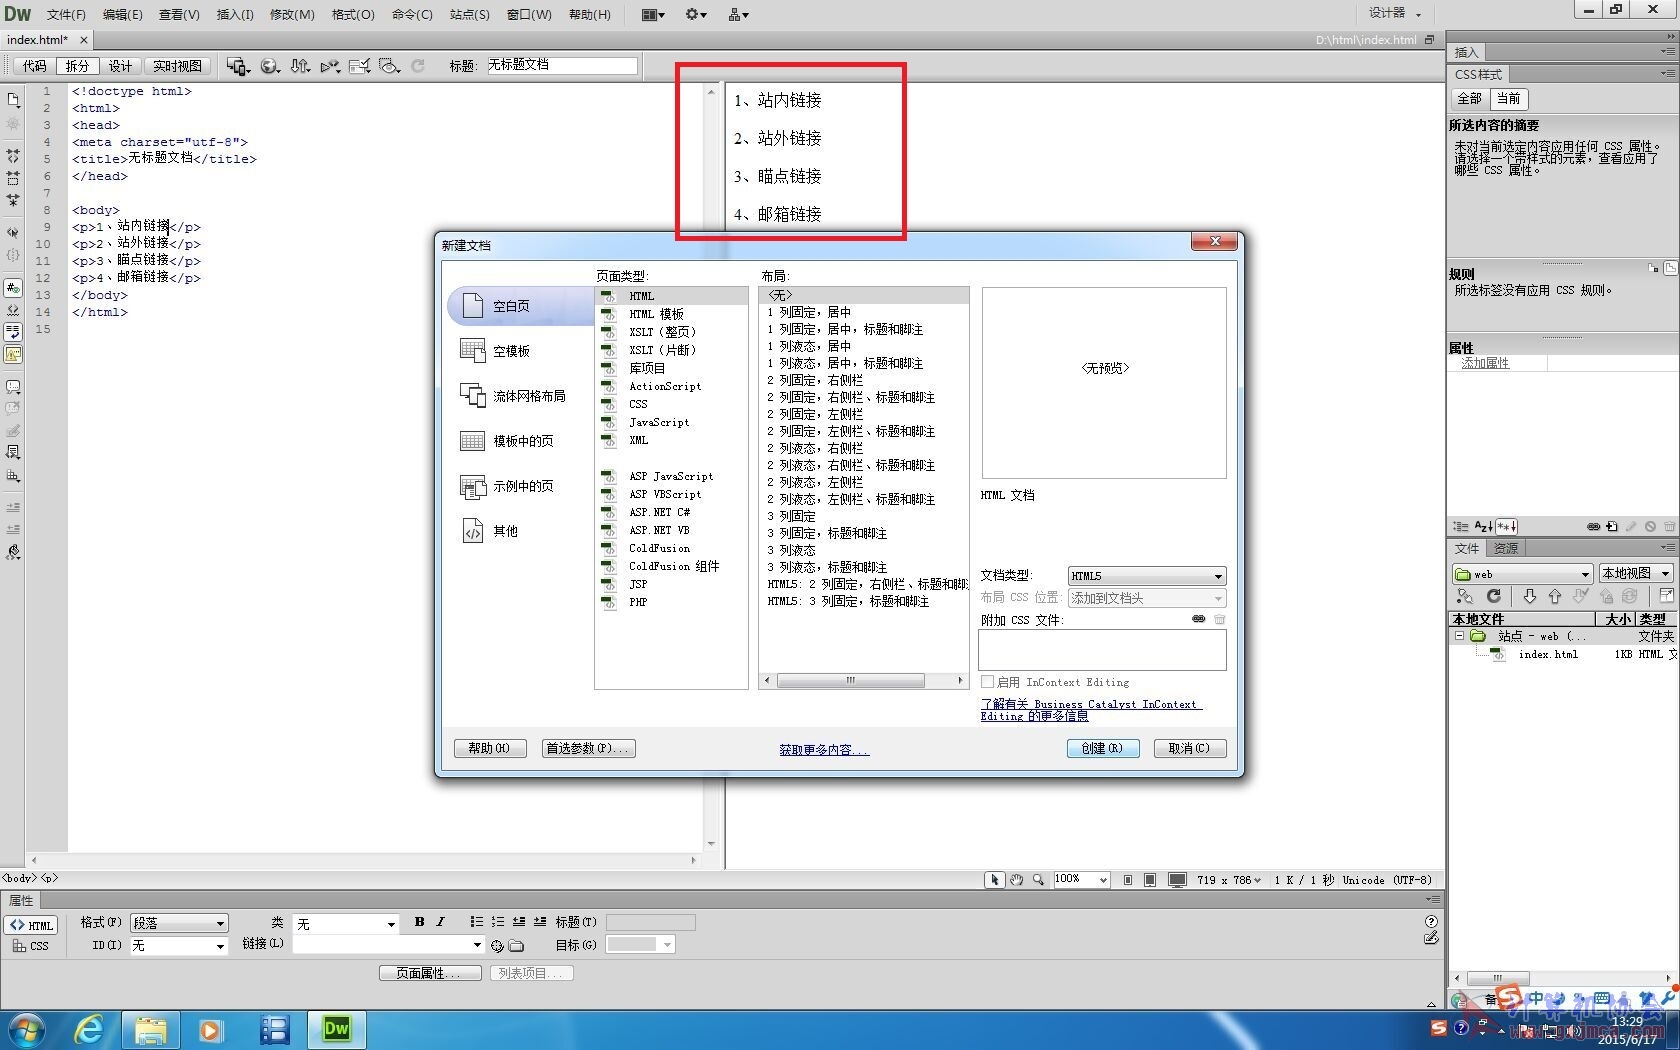Click the 页面属性... button
Image resolution: width=1680 pixels, height=1050 pixels.
tap(430, 973)
